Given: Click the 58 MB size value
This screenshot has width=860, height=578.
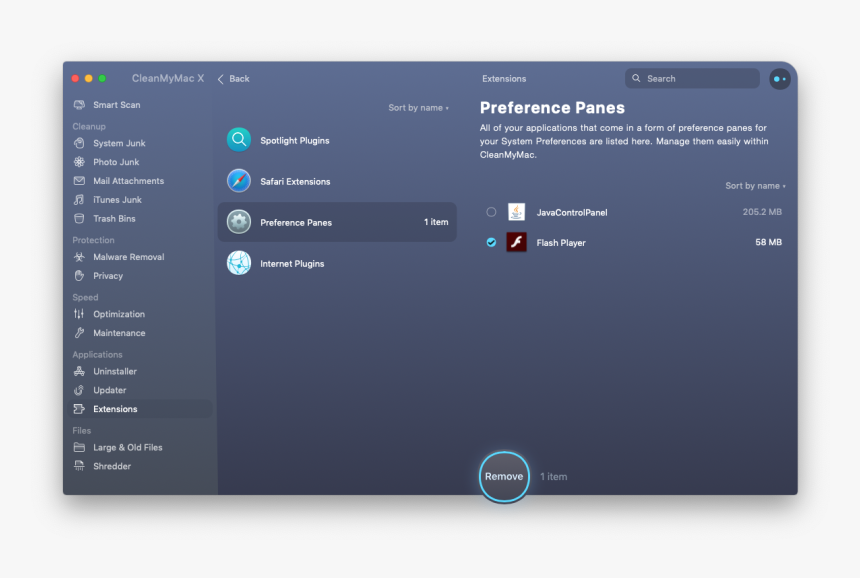Looking at the screenshot, I should pyautogui.click(x=768, y=242).
